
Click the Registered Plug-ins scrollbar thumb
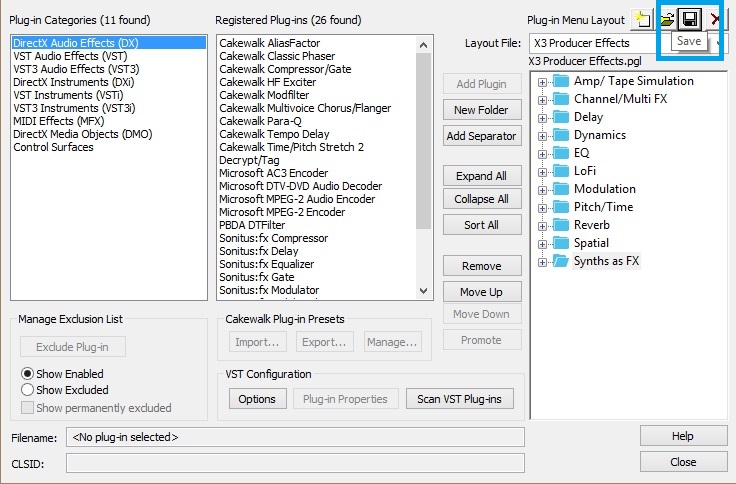(x=423, y=141)
